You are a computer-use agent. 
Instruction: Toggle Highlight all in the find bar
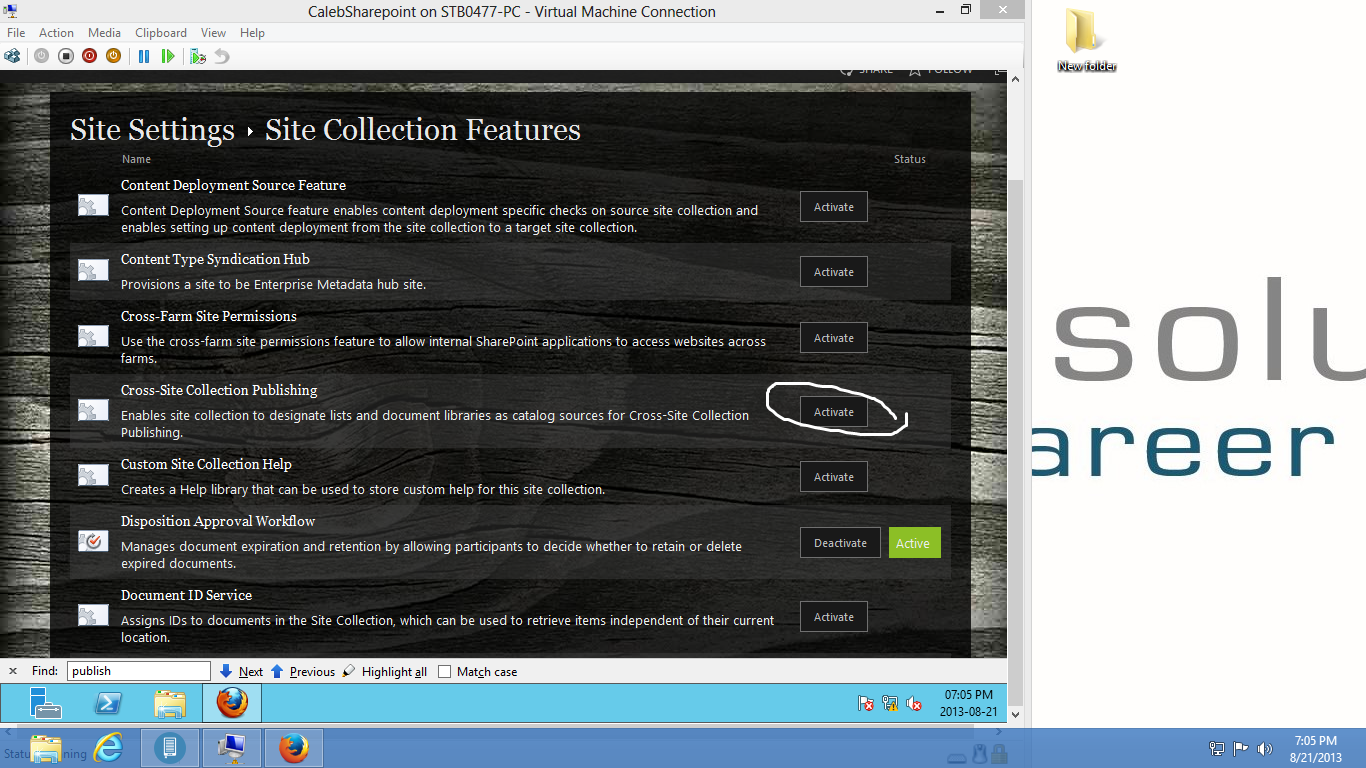[x=385, y=672]
